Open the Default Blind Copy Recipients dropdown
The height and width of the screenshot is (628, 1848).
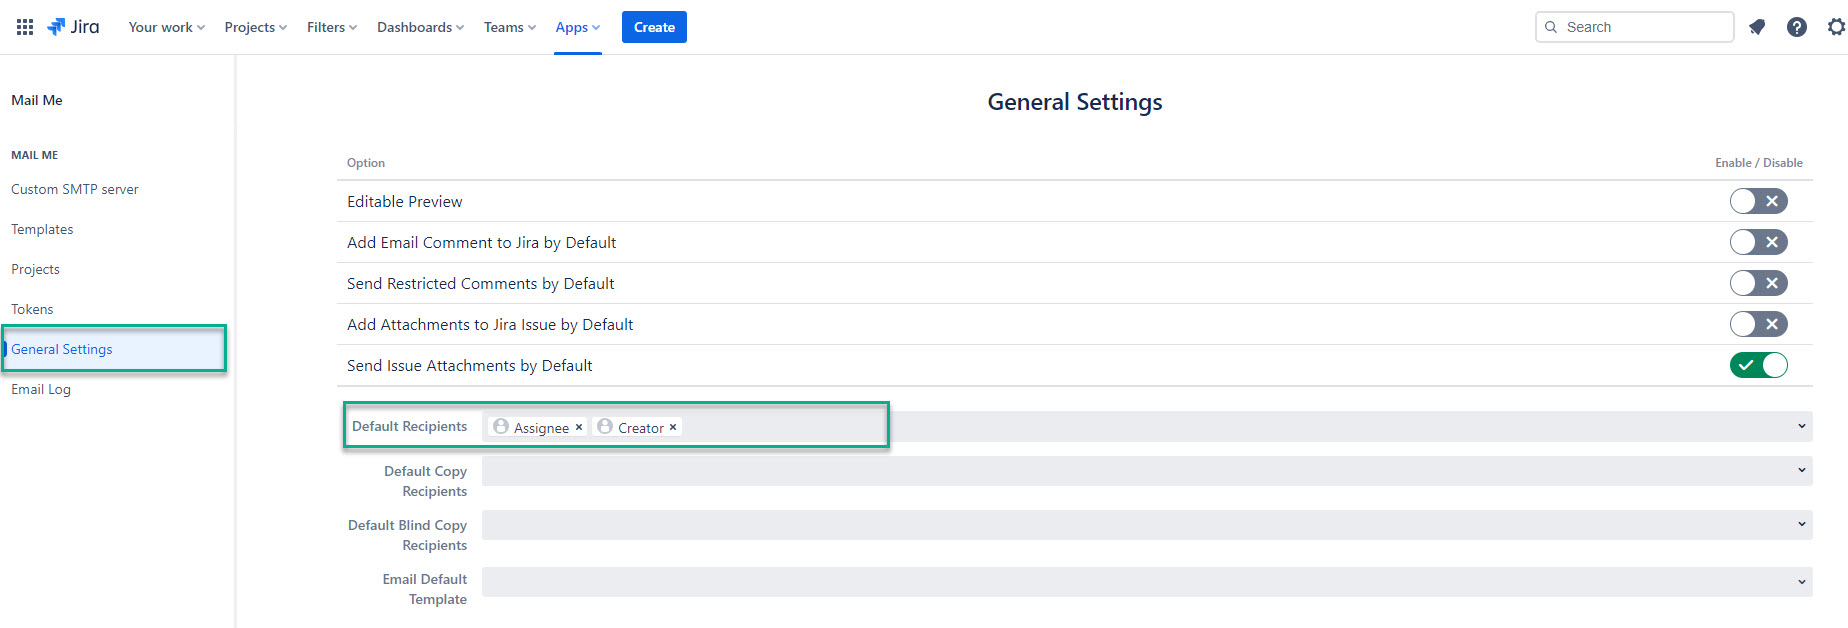coord(1801,524)
